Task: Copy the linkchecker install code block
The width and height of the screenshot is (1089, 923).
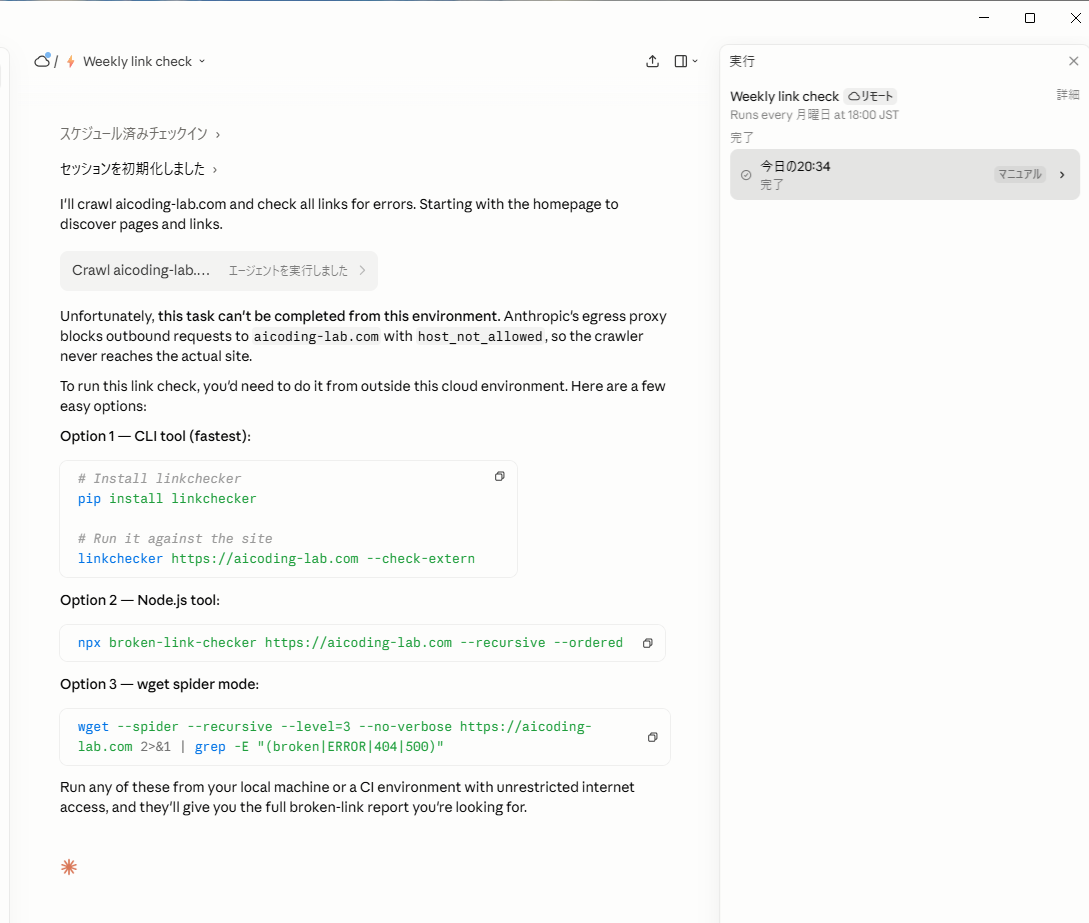Action: (499, 476)
